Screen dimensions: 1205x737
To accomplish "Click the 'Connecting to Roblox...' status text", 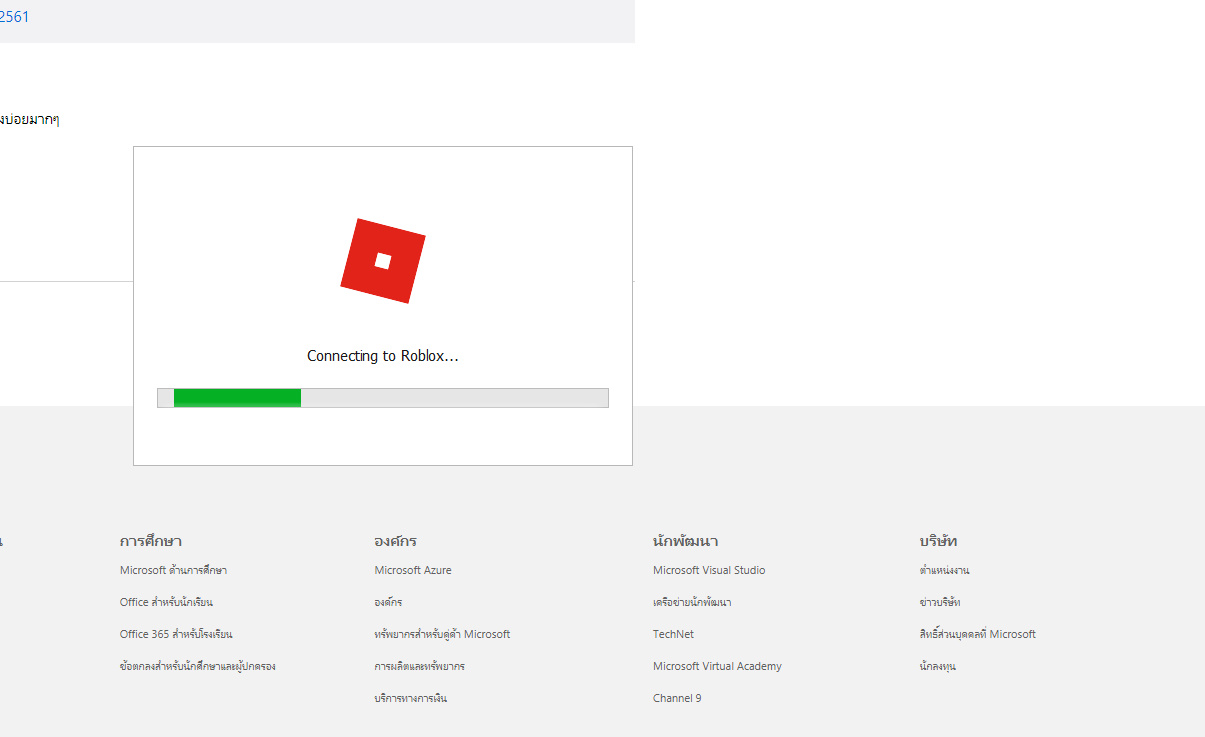I will point(383,356).
